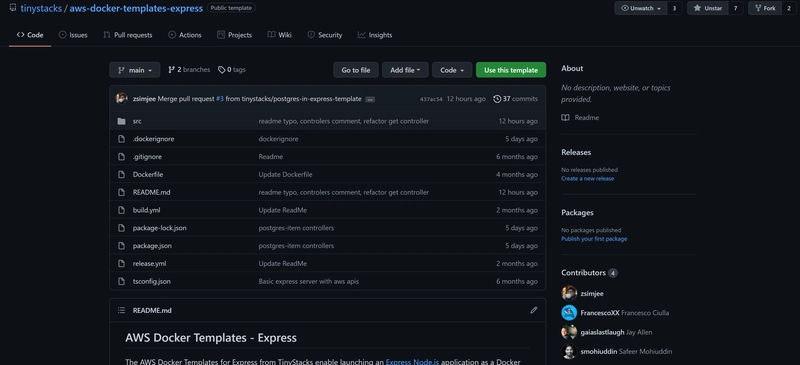The image size is (800, 365).
Task: Click the pencil edit icon for README.md
Action: coord(534,310)
